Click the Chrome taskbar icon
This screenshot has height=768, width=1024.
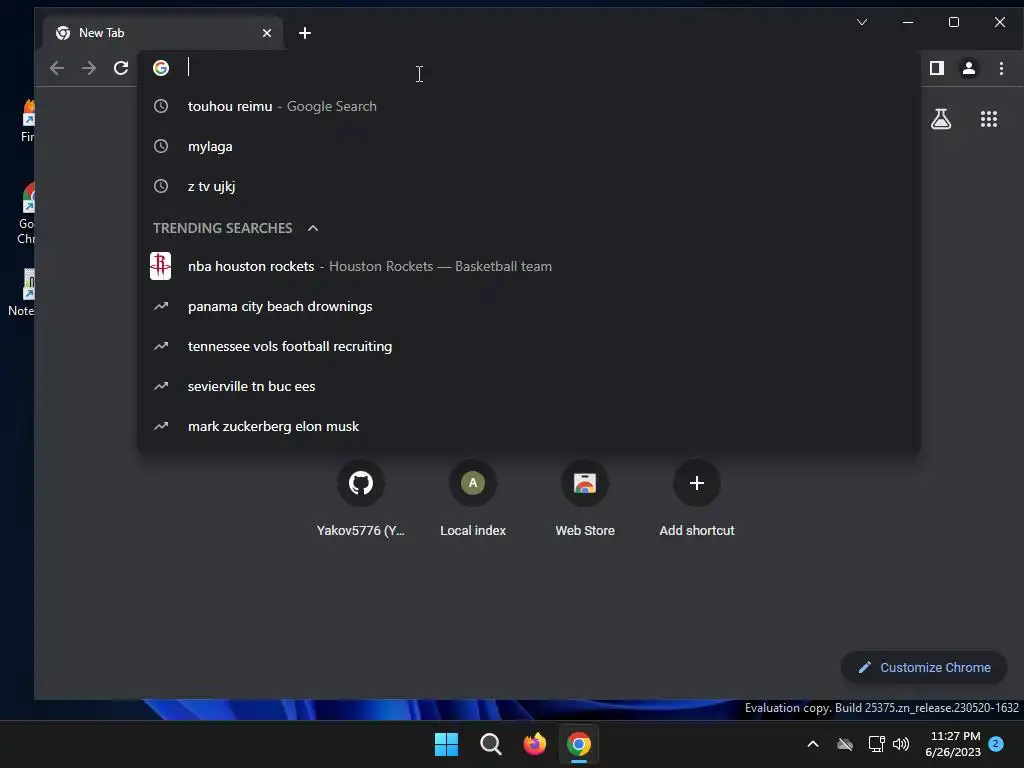pyautogui.click(x=579, y=744)
